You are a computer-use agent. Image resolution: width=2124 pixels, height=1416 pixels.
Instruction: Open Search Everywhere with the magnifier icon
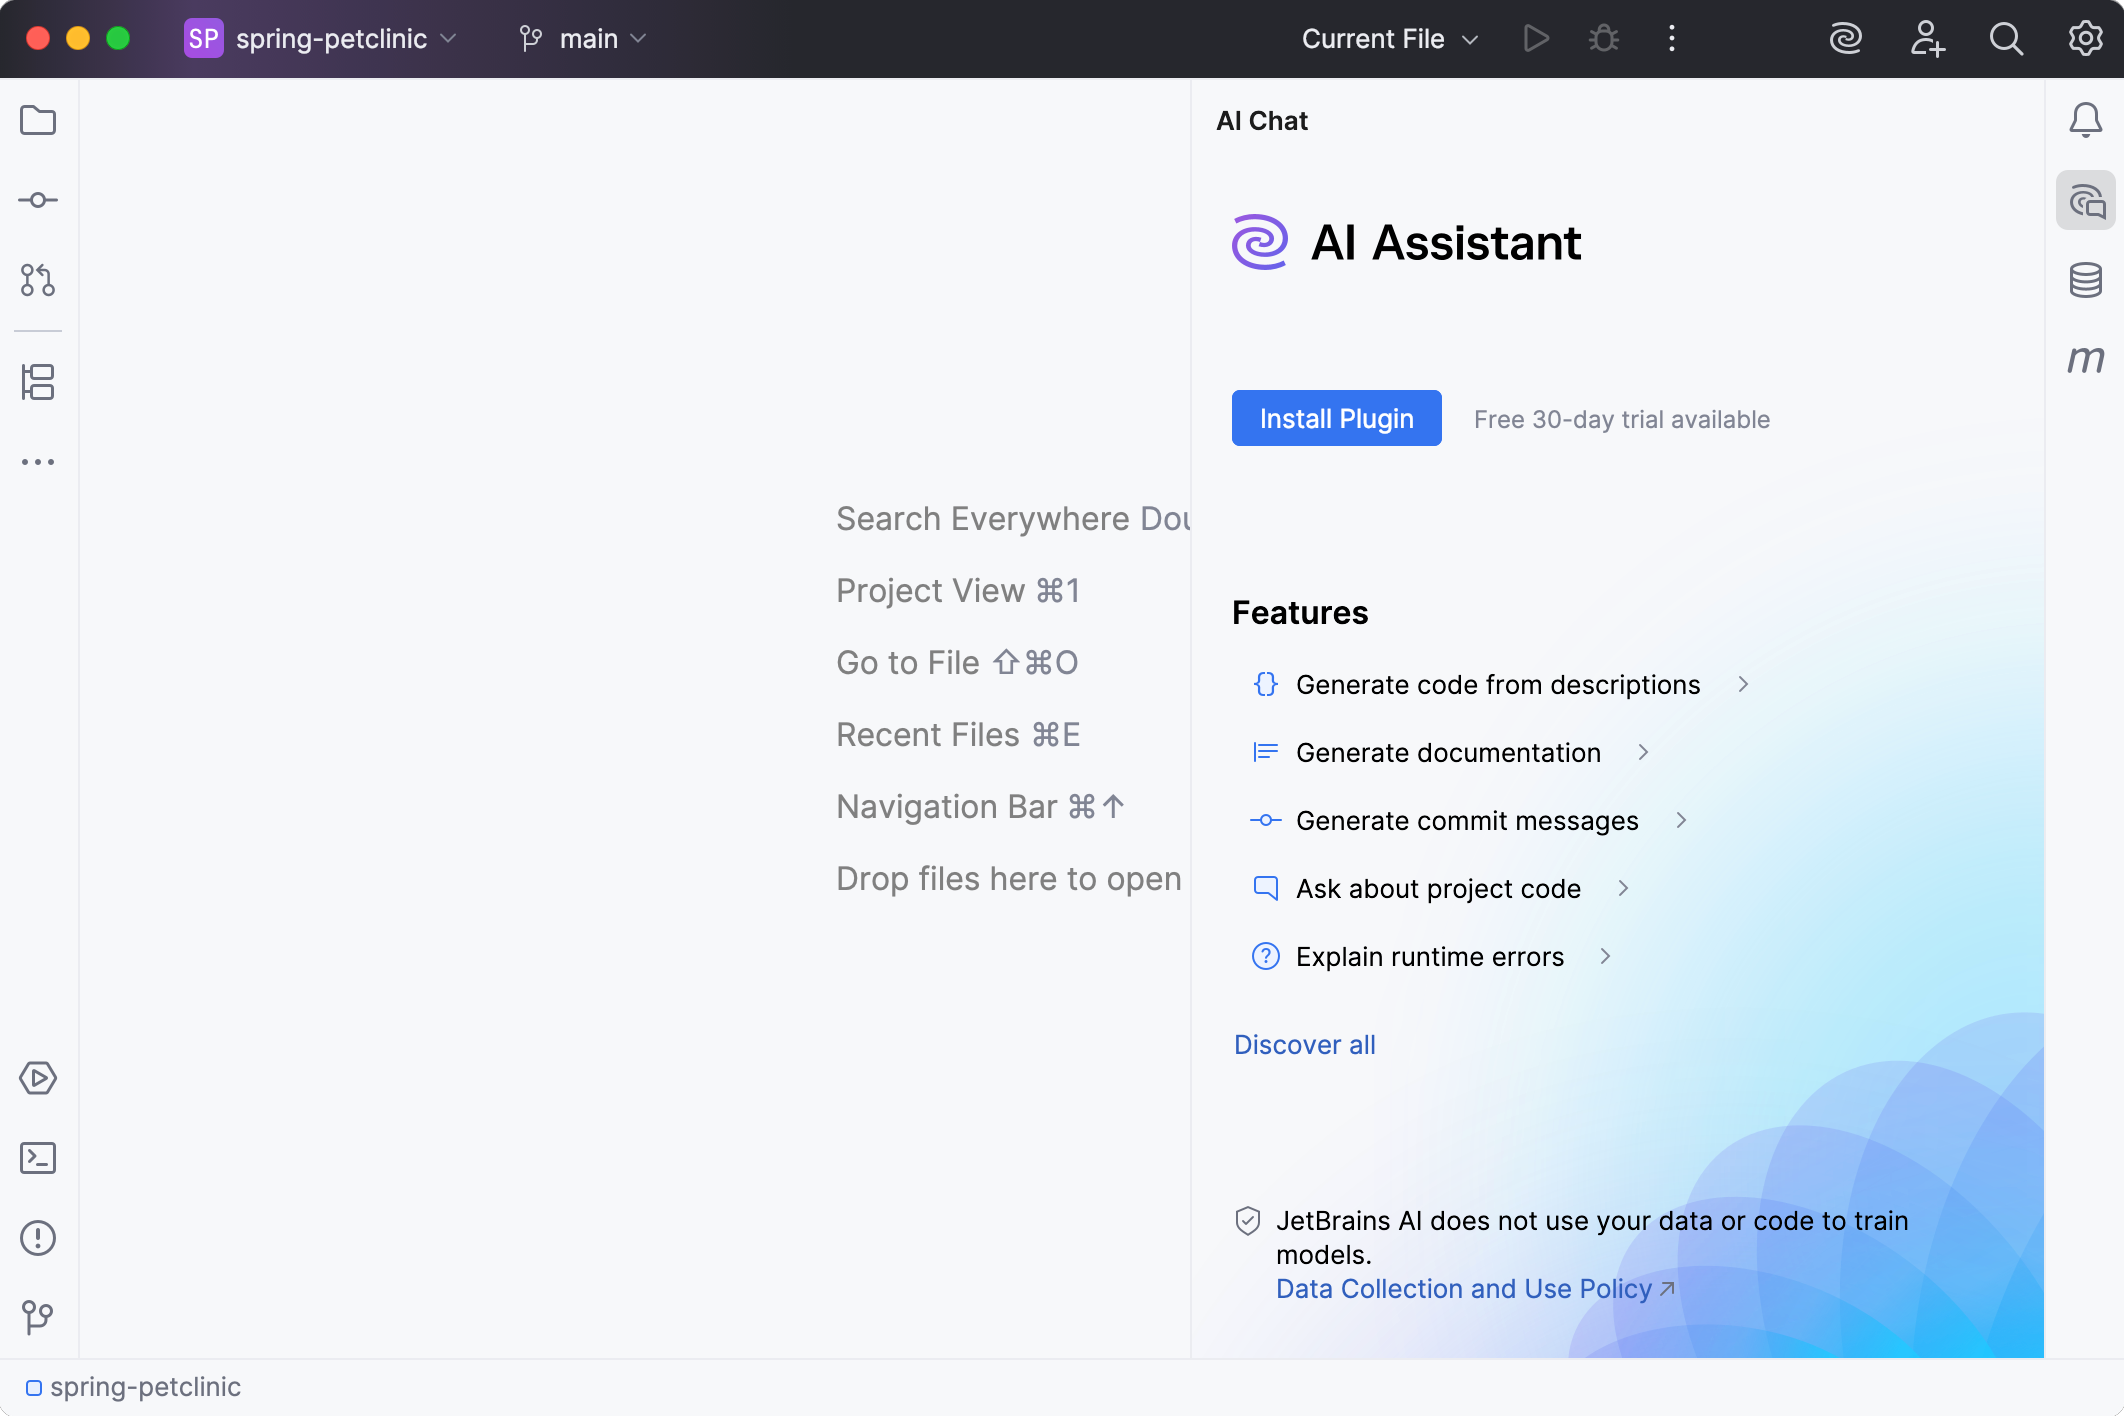2005,39
